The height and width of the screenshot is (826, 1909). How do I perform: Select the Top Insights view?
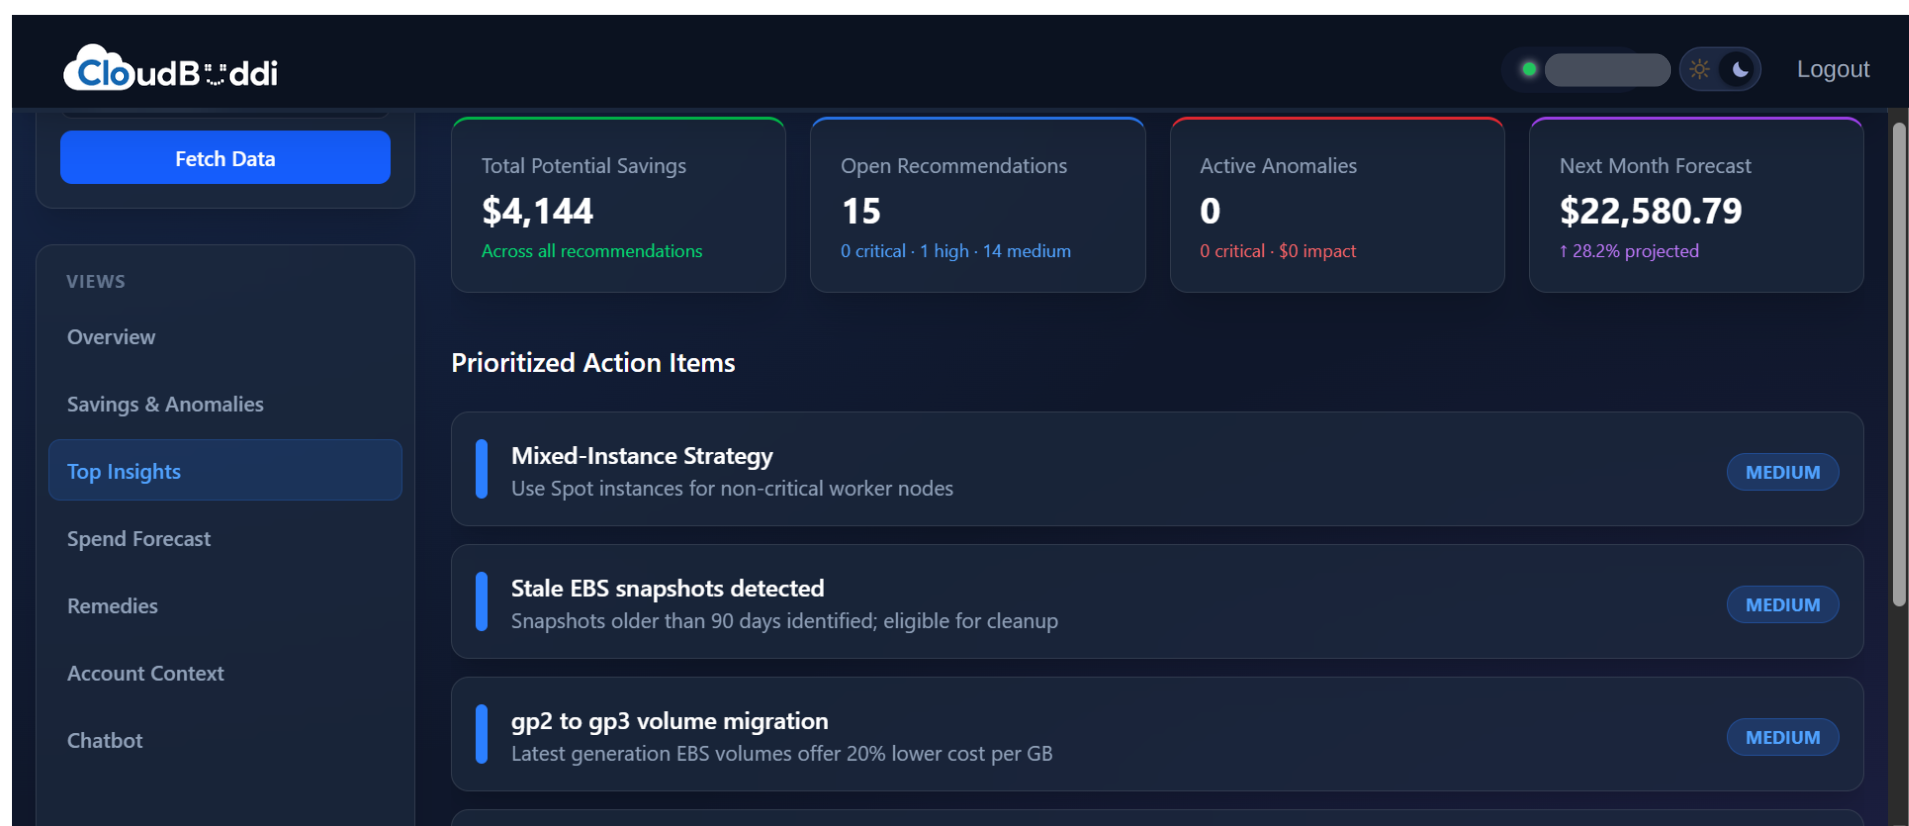225,471
